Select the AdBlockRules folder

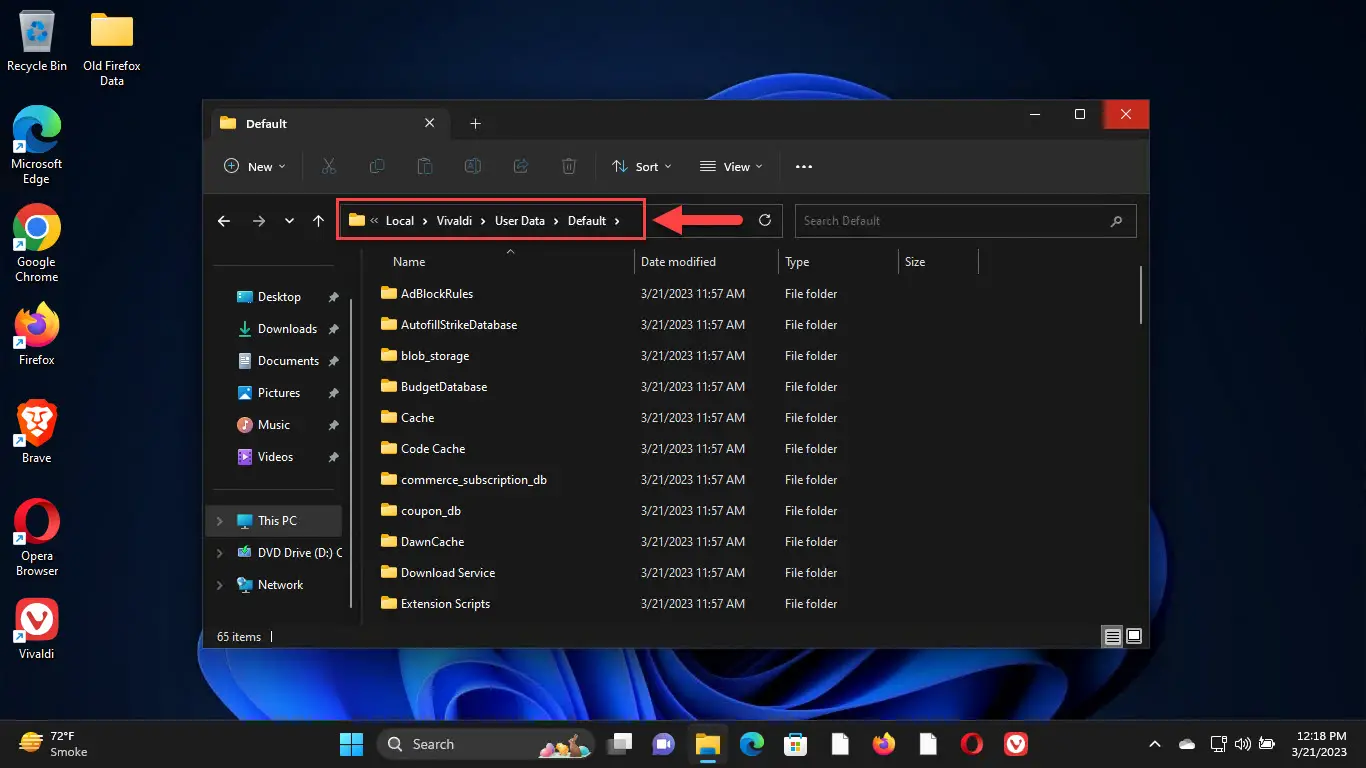(x=436, y=294)
